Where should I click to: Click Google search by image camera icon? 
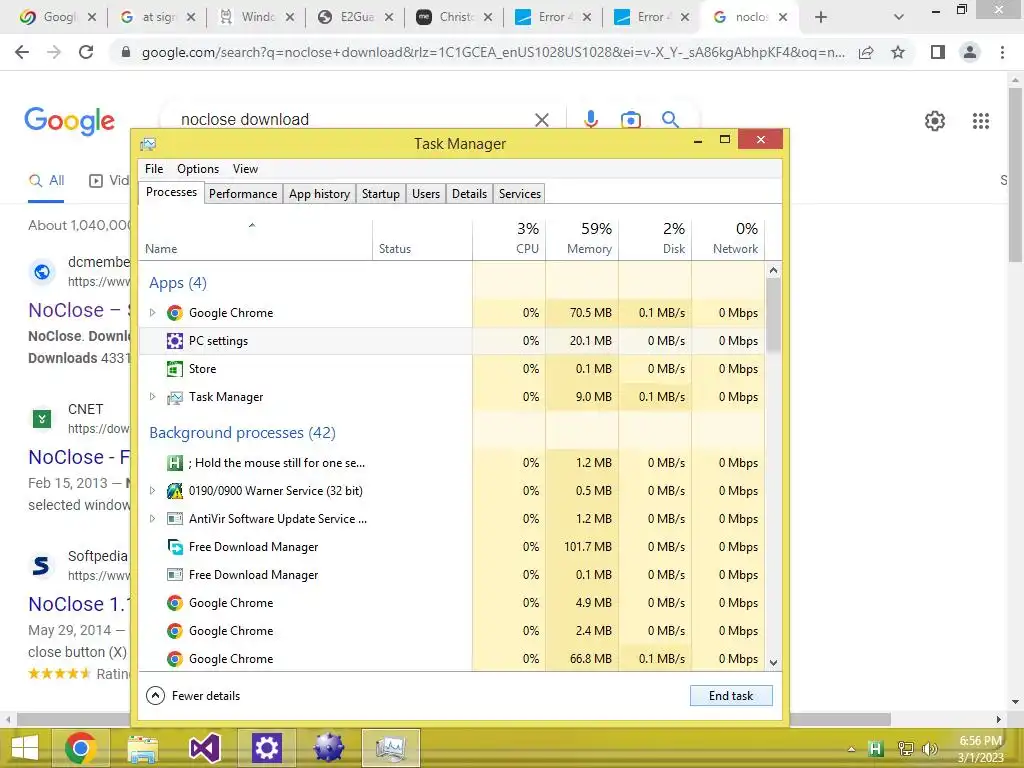(x=630, y=120)
